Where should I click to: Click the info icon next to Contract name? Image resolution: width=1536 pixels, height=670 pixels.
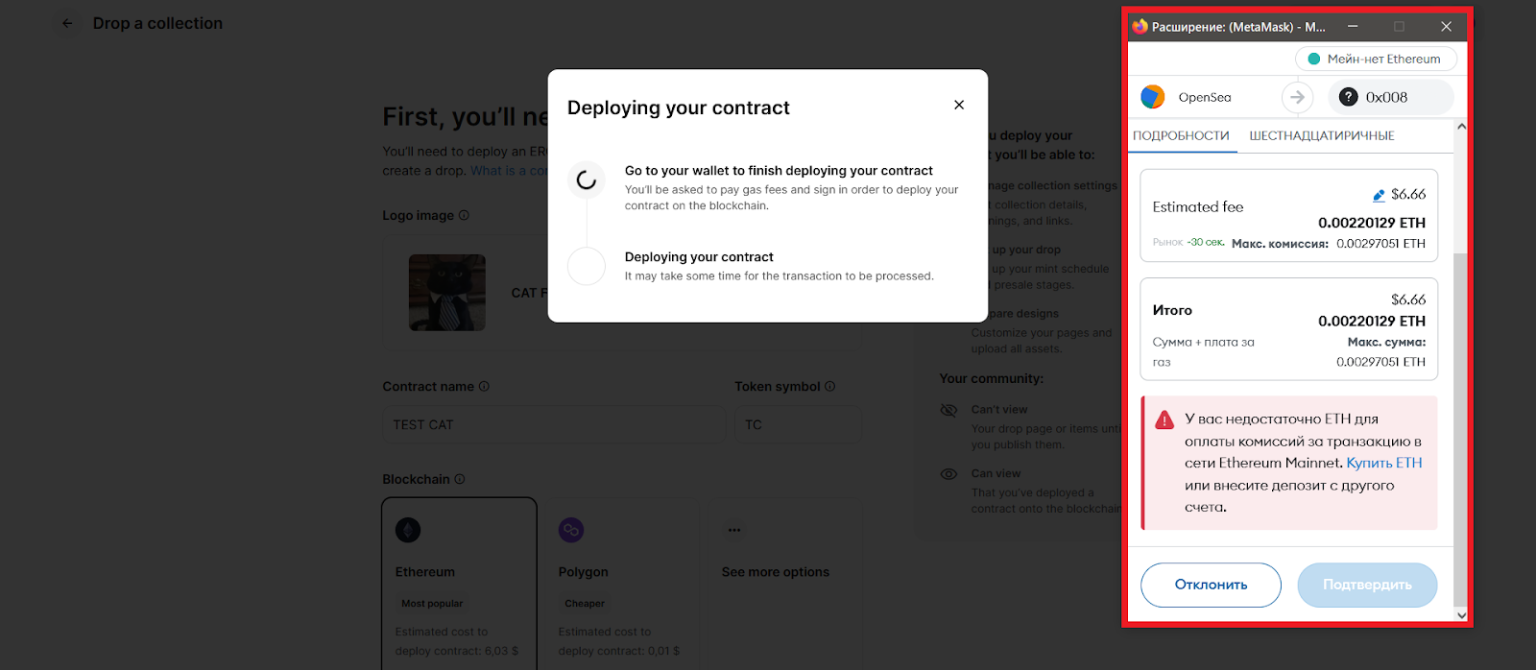point(484,386)
